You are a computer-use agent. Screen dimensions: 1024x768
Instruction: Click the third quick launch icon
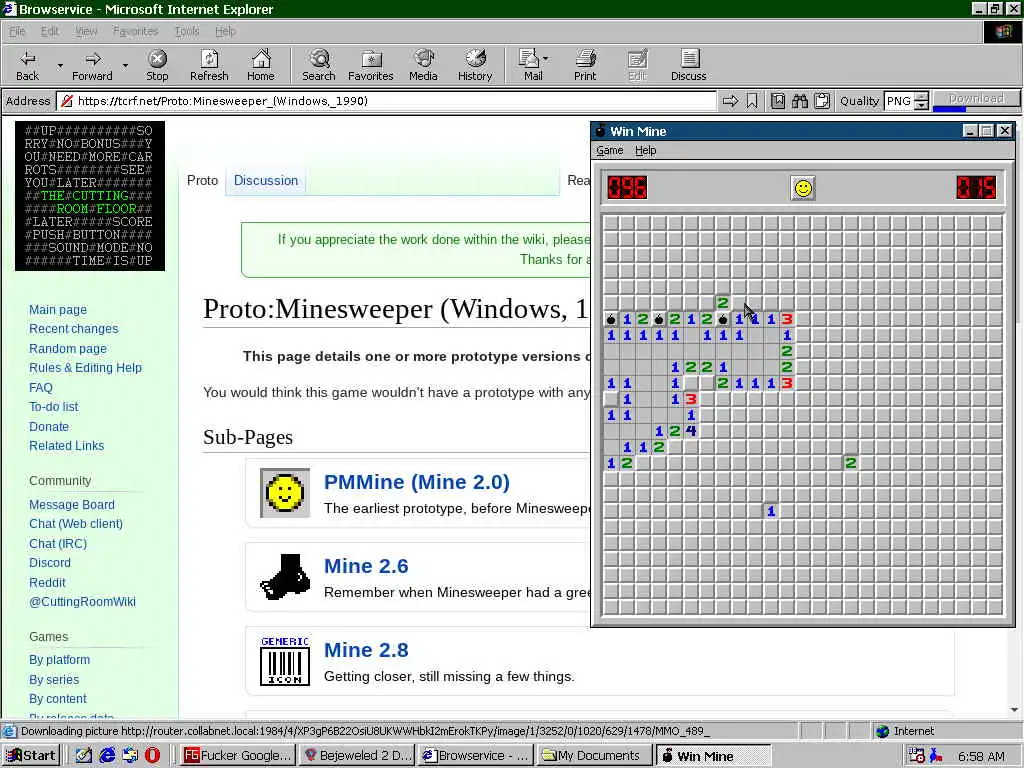click(x=130, y=755)
